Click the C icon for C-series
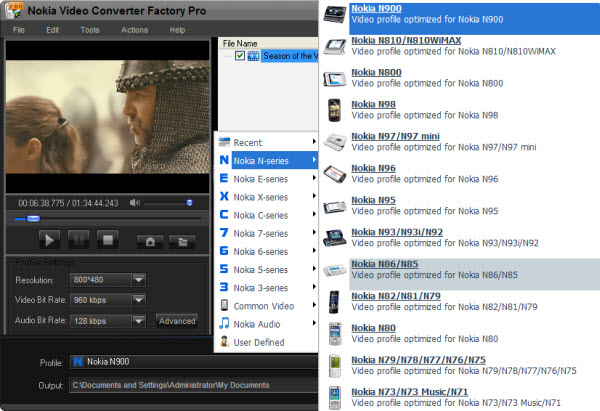The height and width of the screenshot is (411, 600). (x=224, y=214)
